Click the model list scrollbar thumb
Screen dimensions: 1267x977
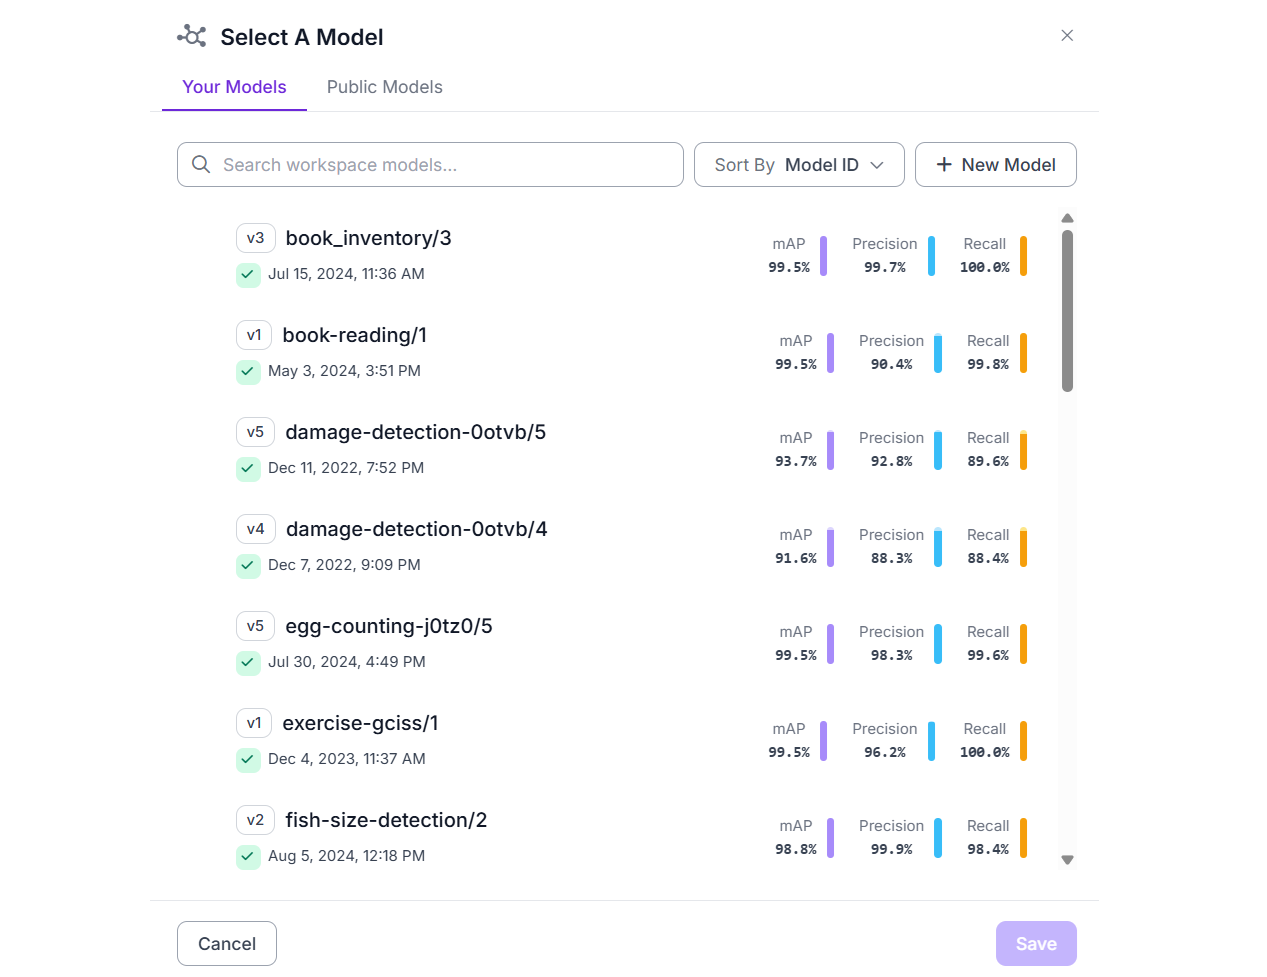1067,310
